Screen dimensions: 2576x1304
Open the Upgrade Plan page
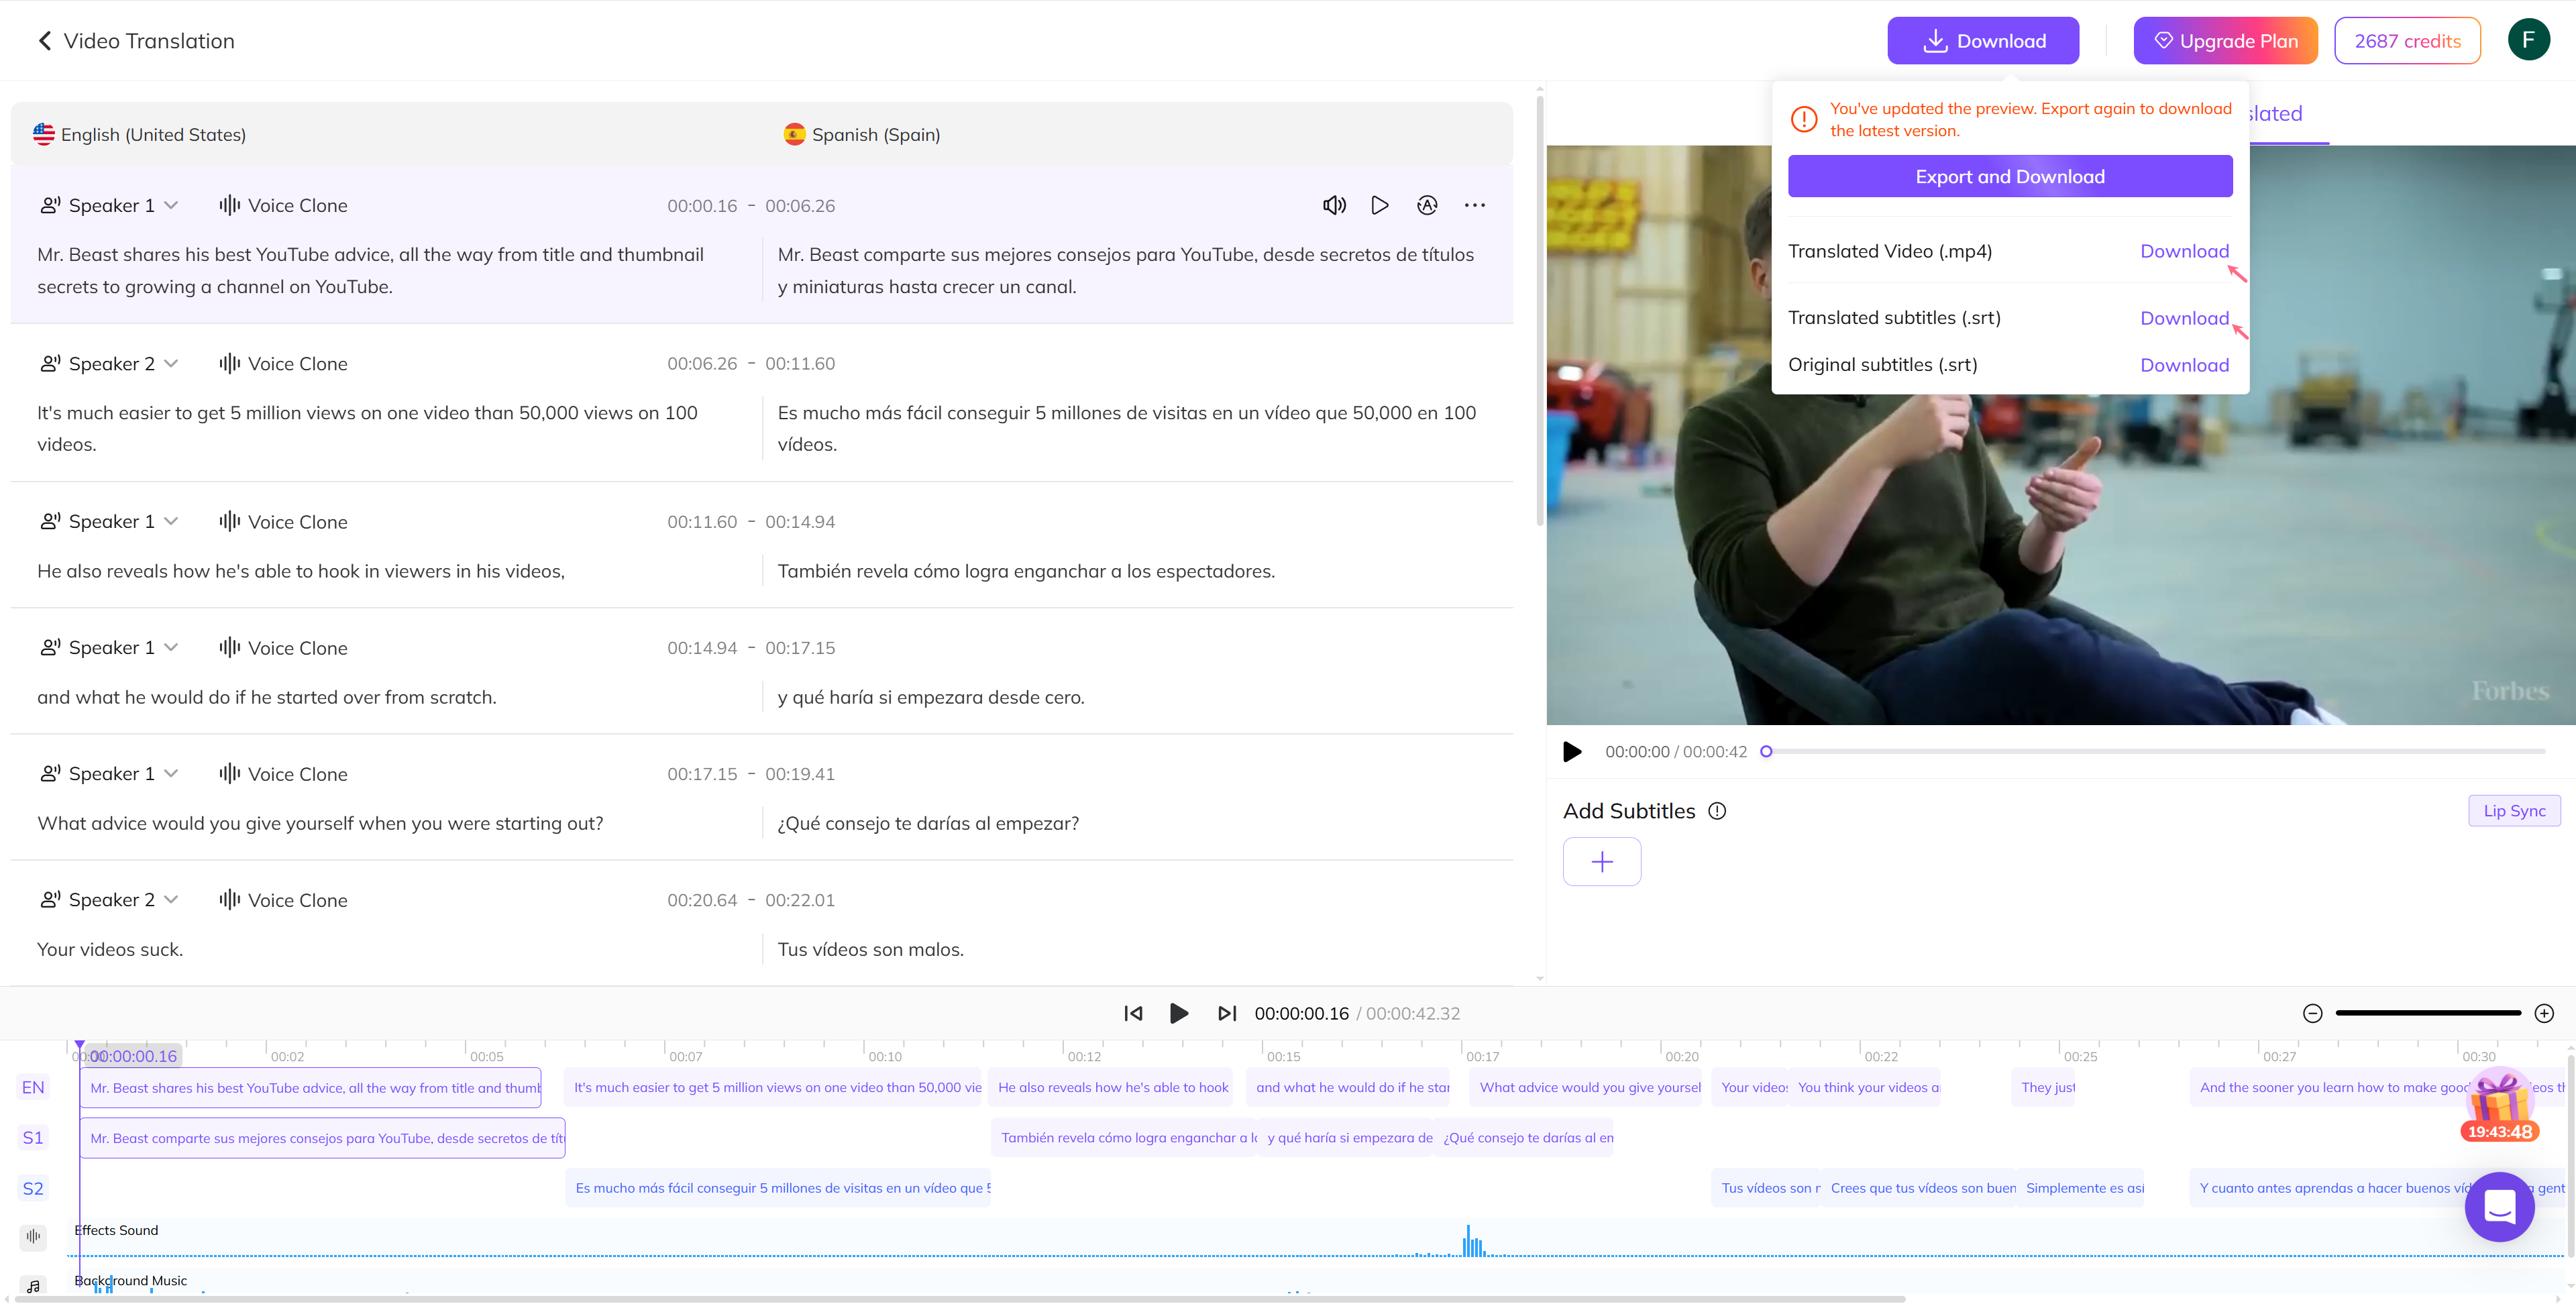tap(2225, 41)
